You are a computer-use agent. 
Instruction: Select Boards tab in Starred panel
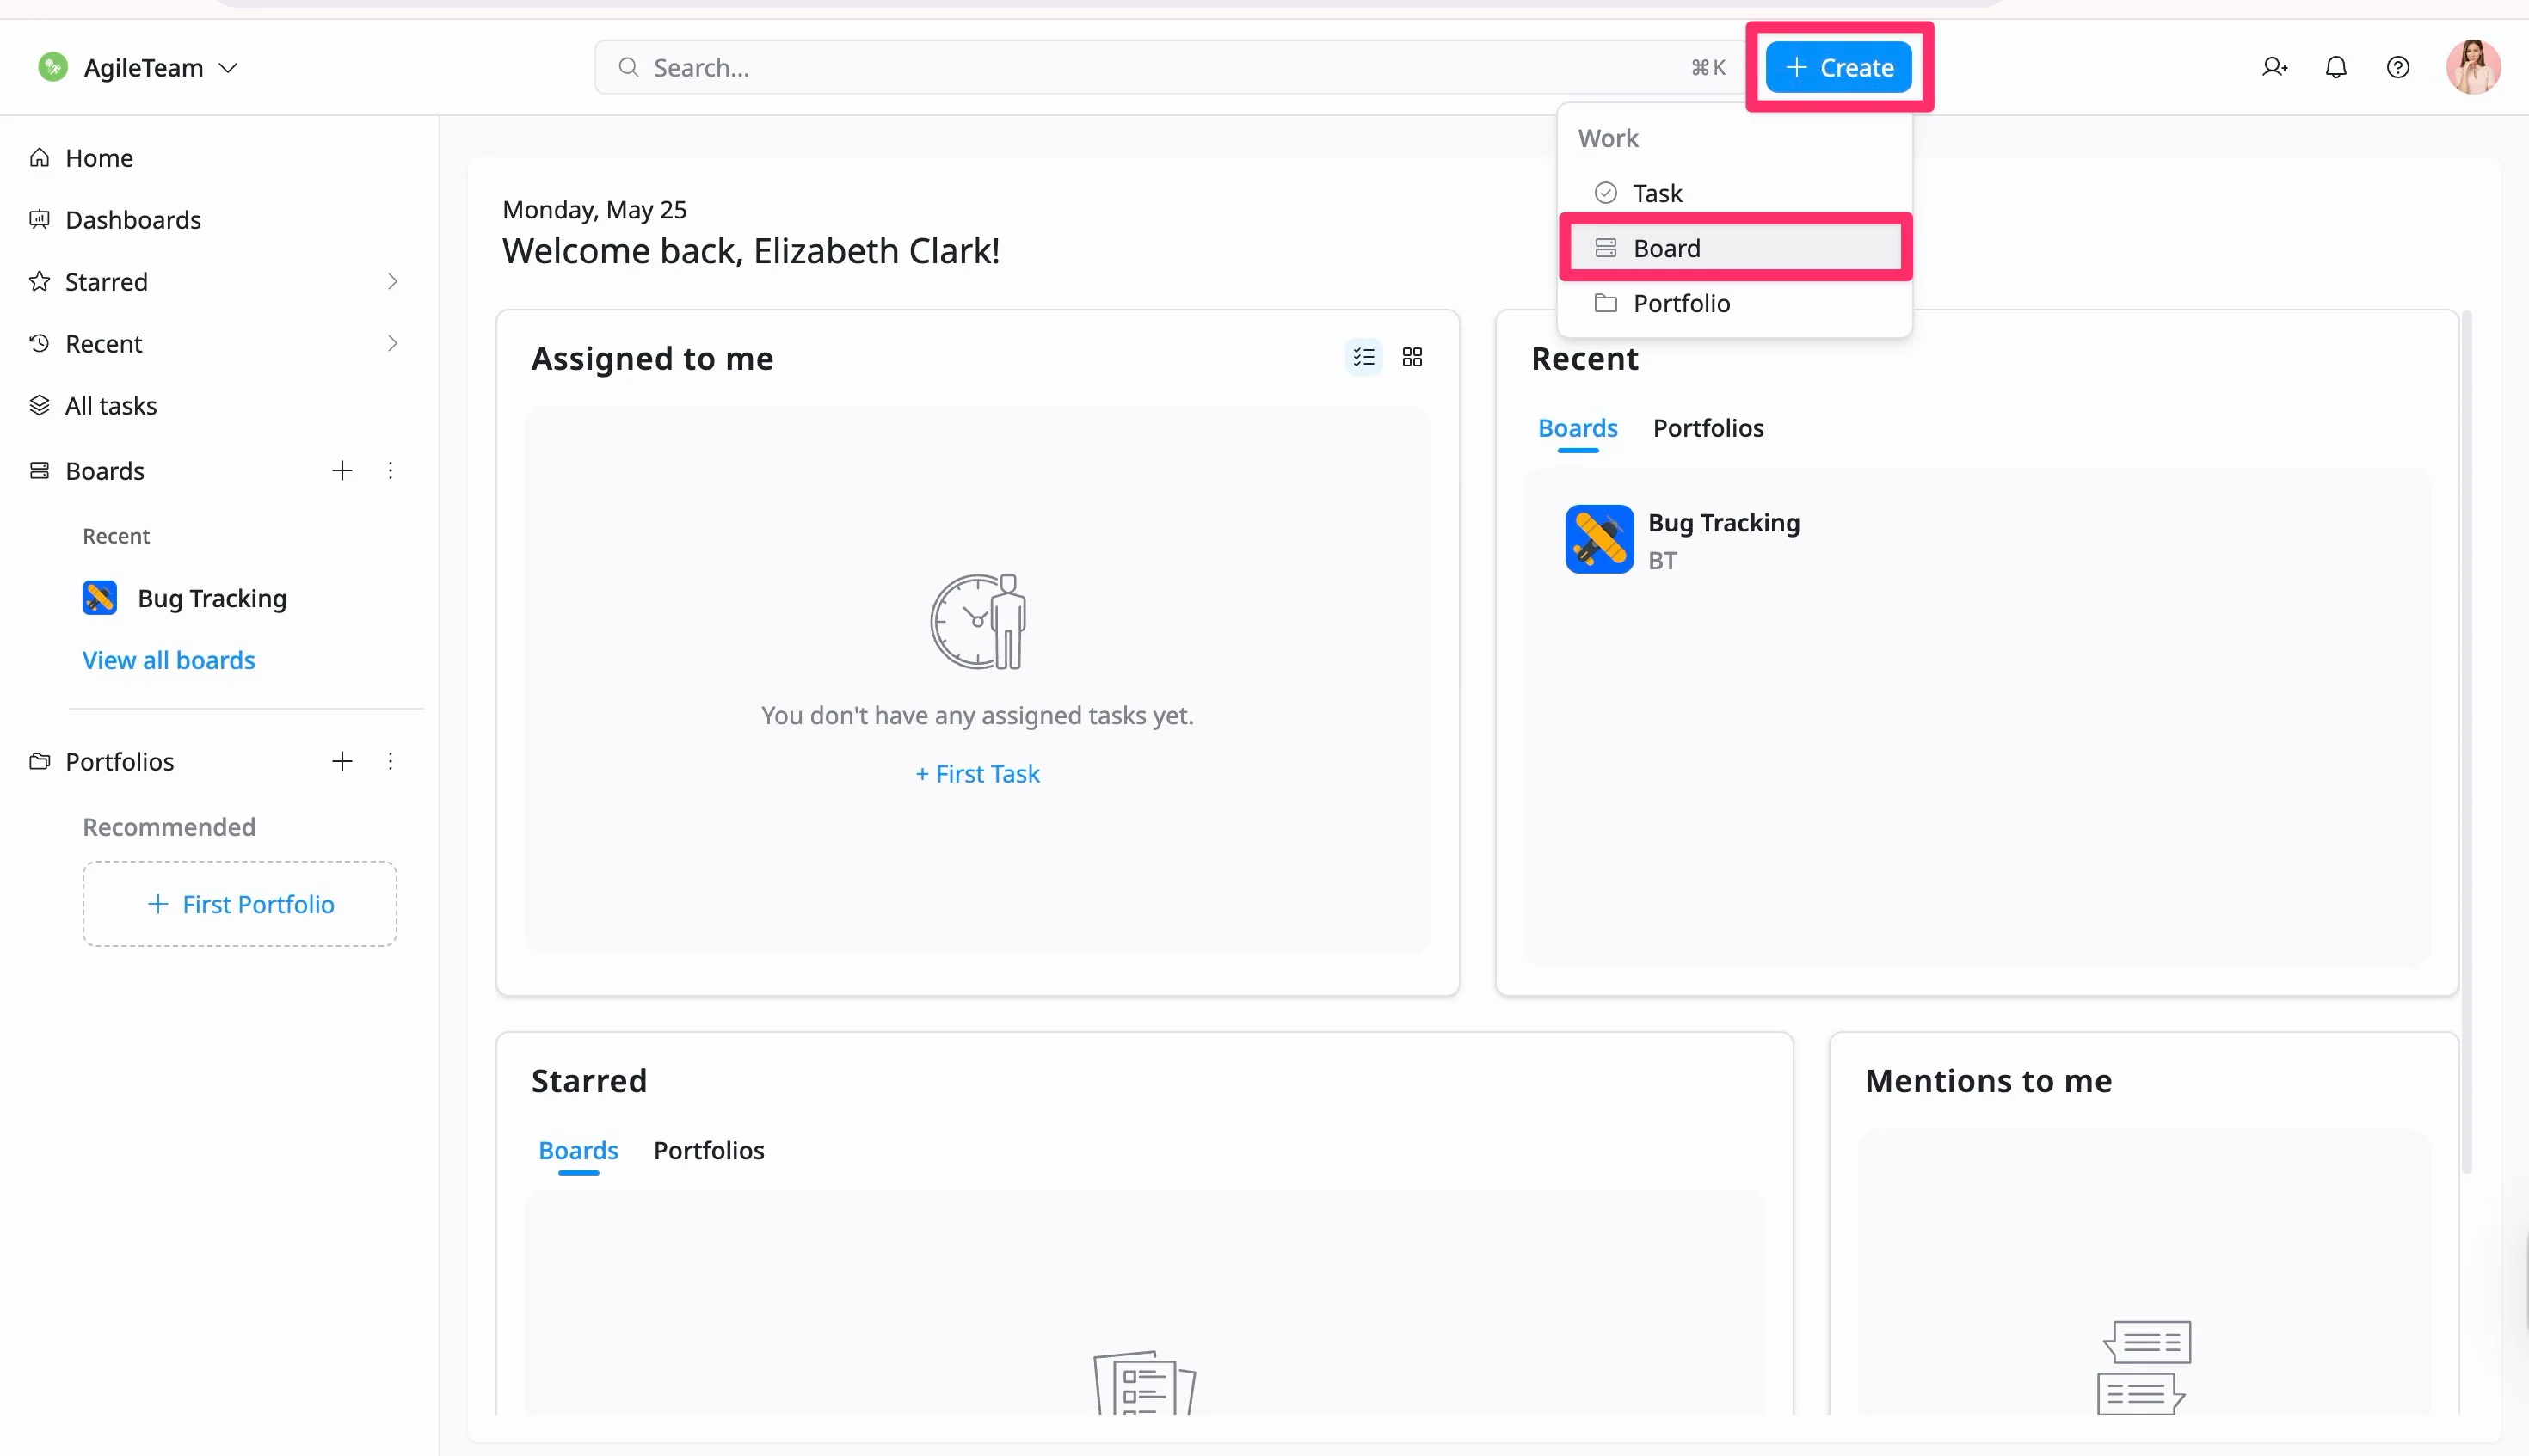pos(578,1150)
